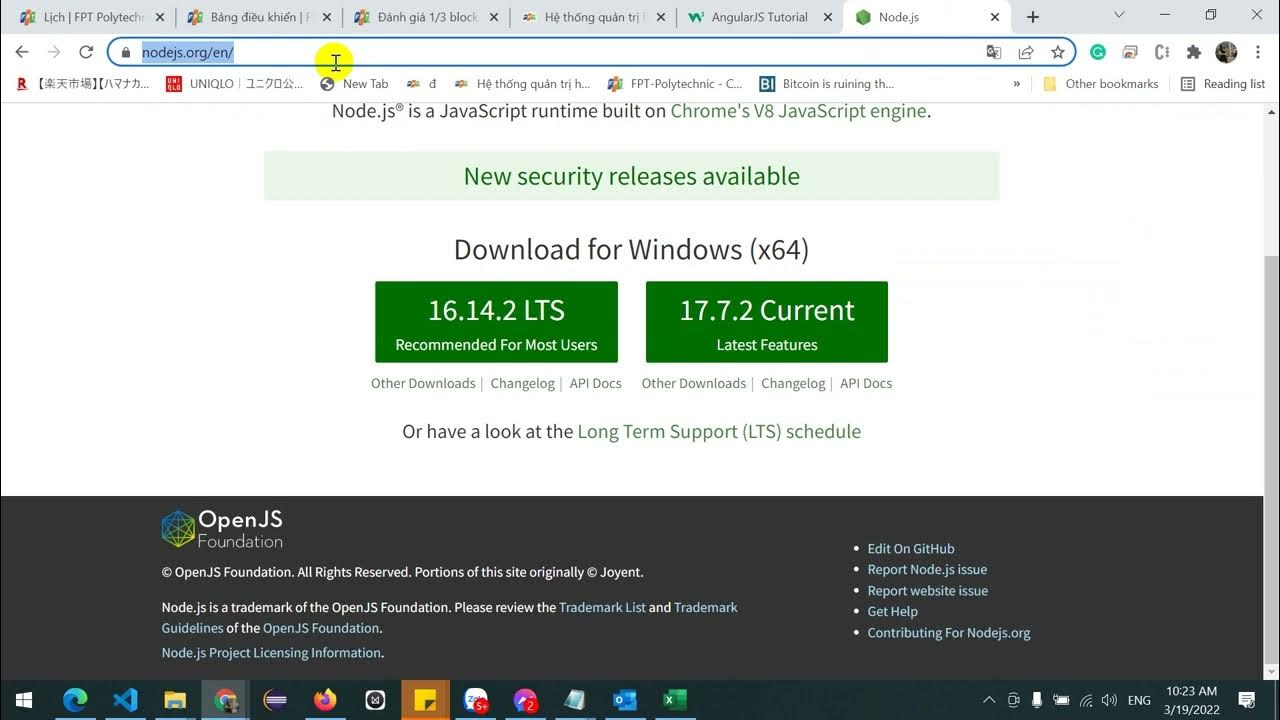Open Firefox from the taskbar
The height and width of the screenshot is (720, 1280).
325,700
